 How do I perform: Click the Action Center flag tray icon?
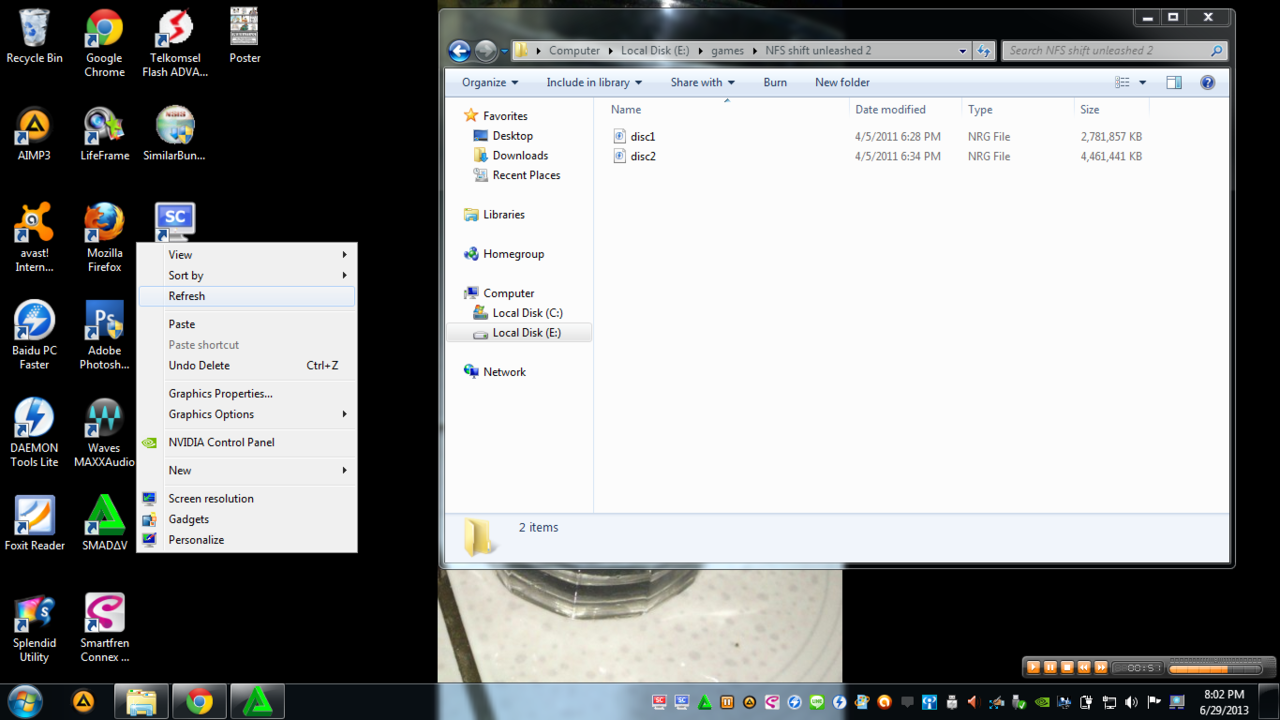[x=1153, y=702]
